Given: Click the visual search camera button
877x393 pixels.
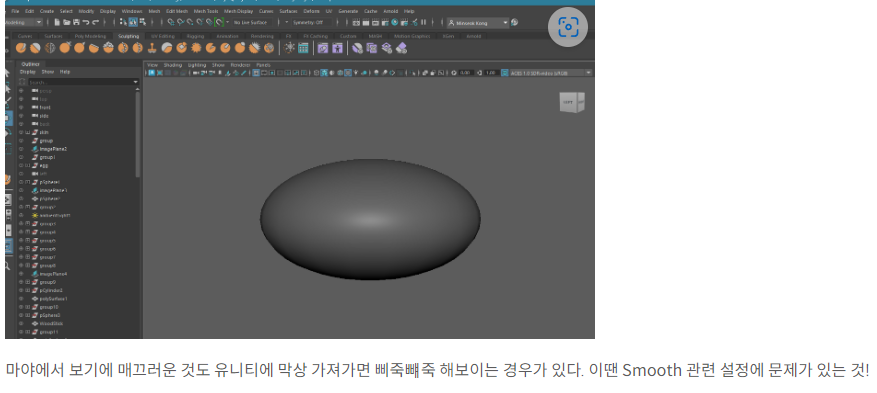Looking at the screenshot, I should [568, 27].
